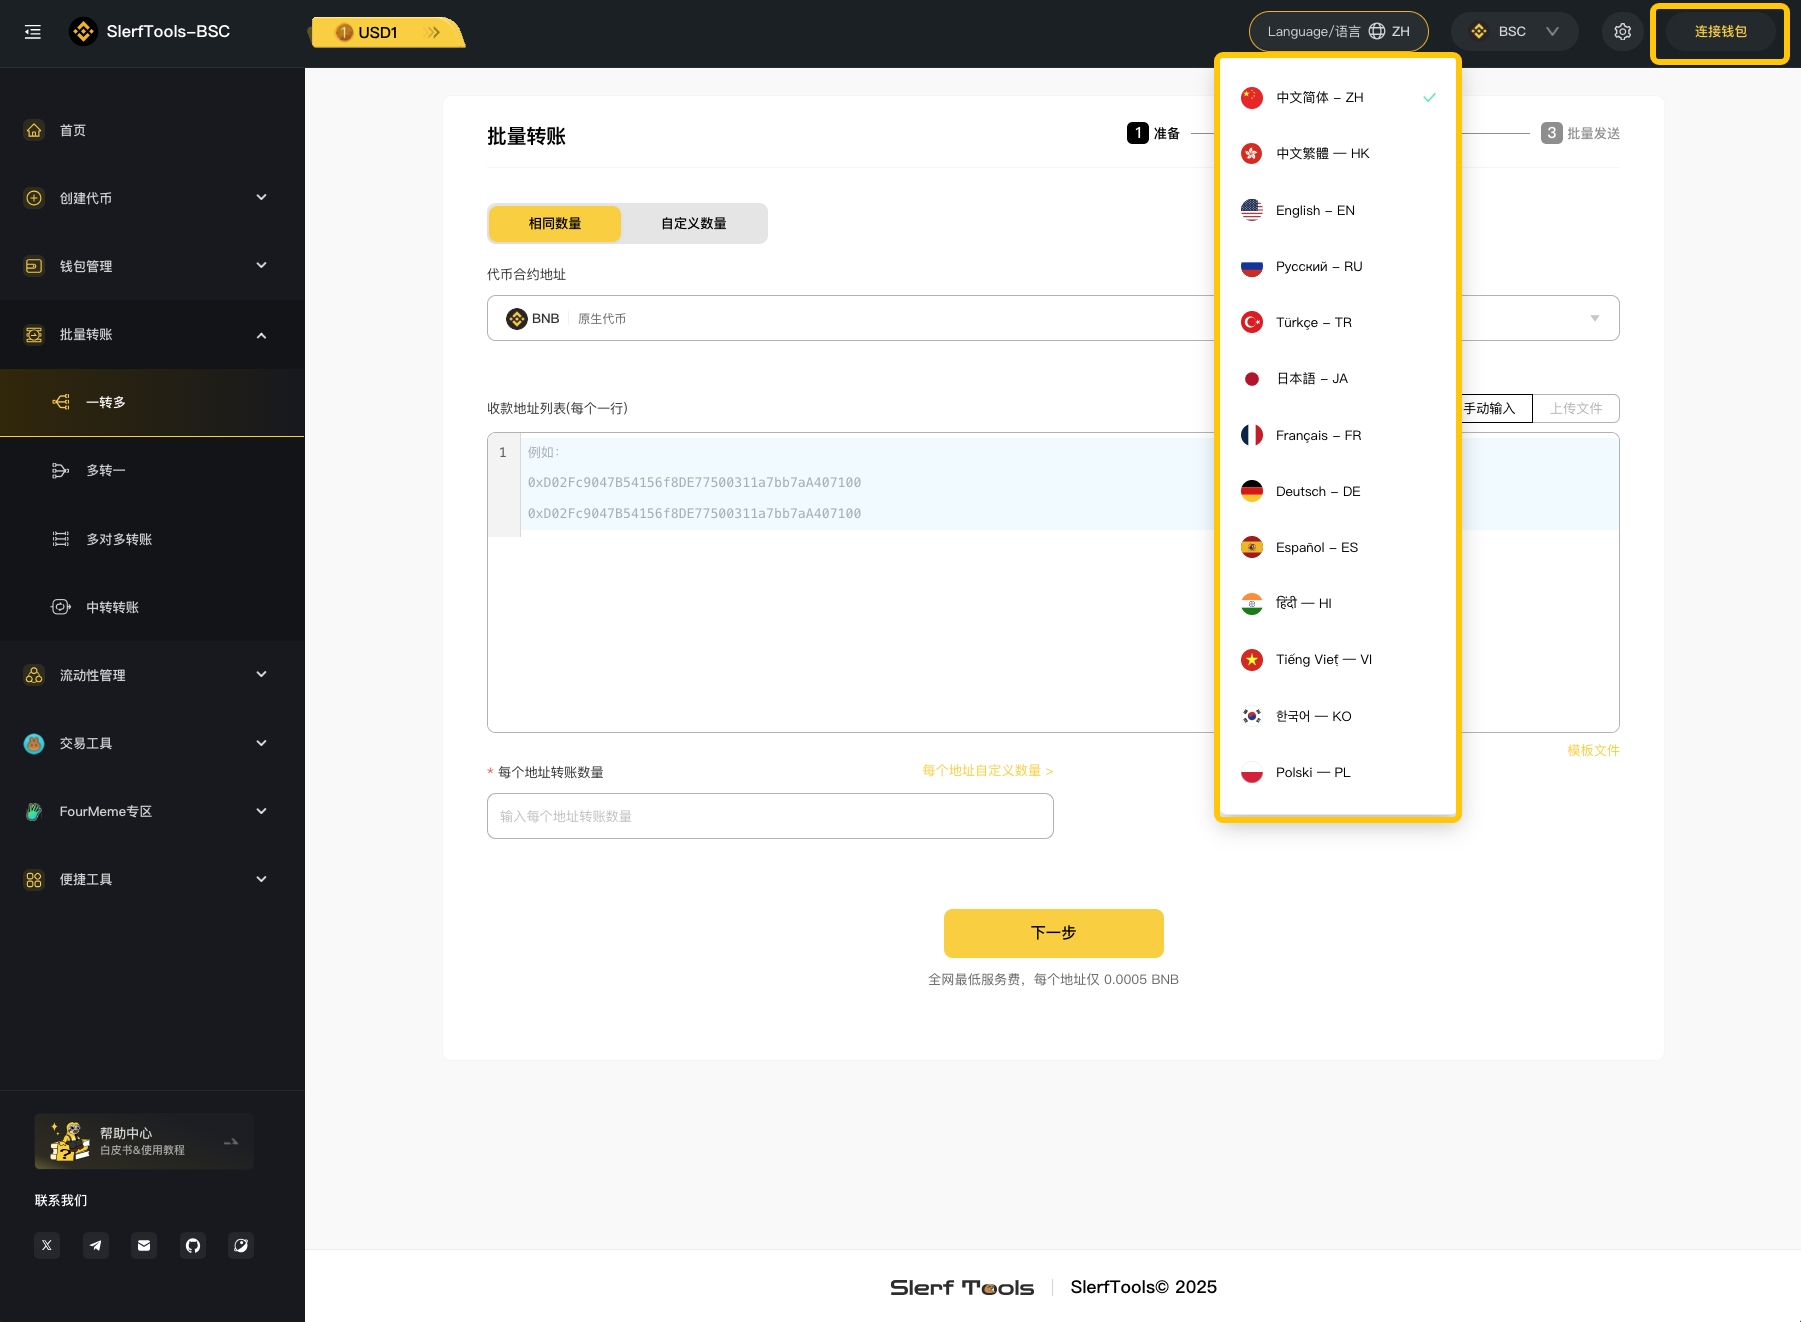Switch to 自定义数量 mode

tap(693, 223)
